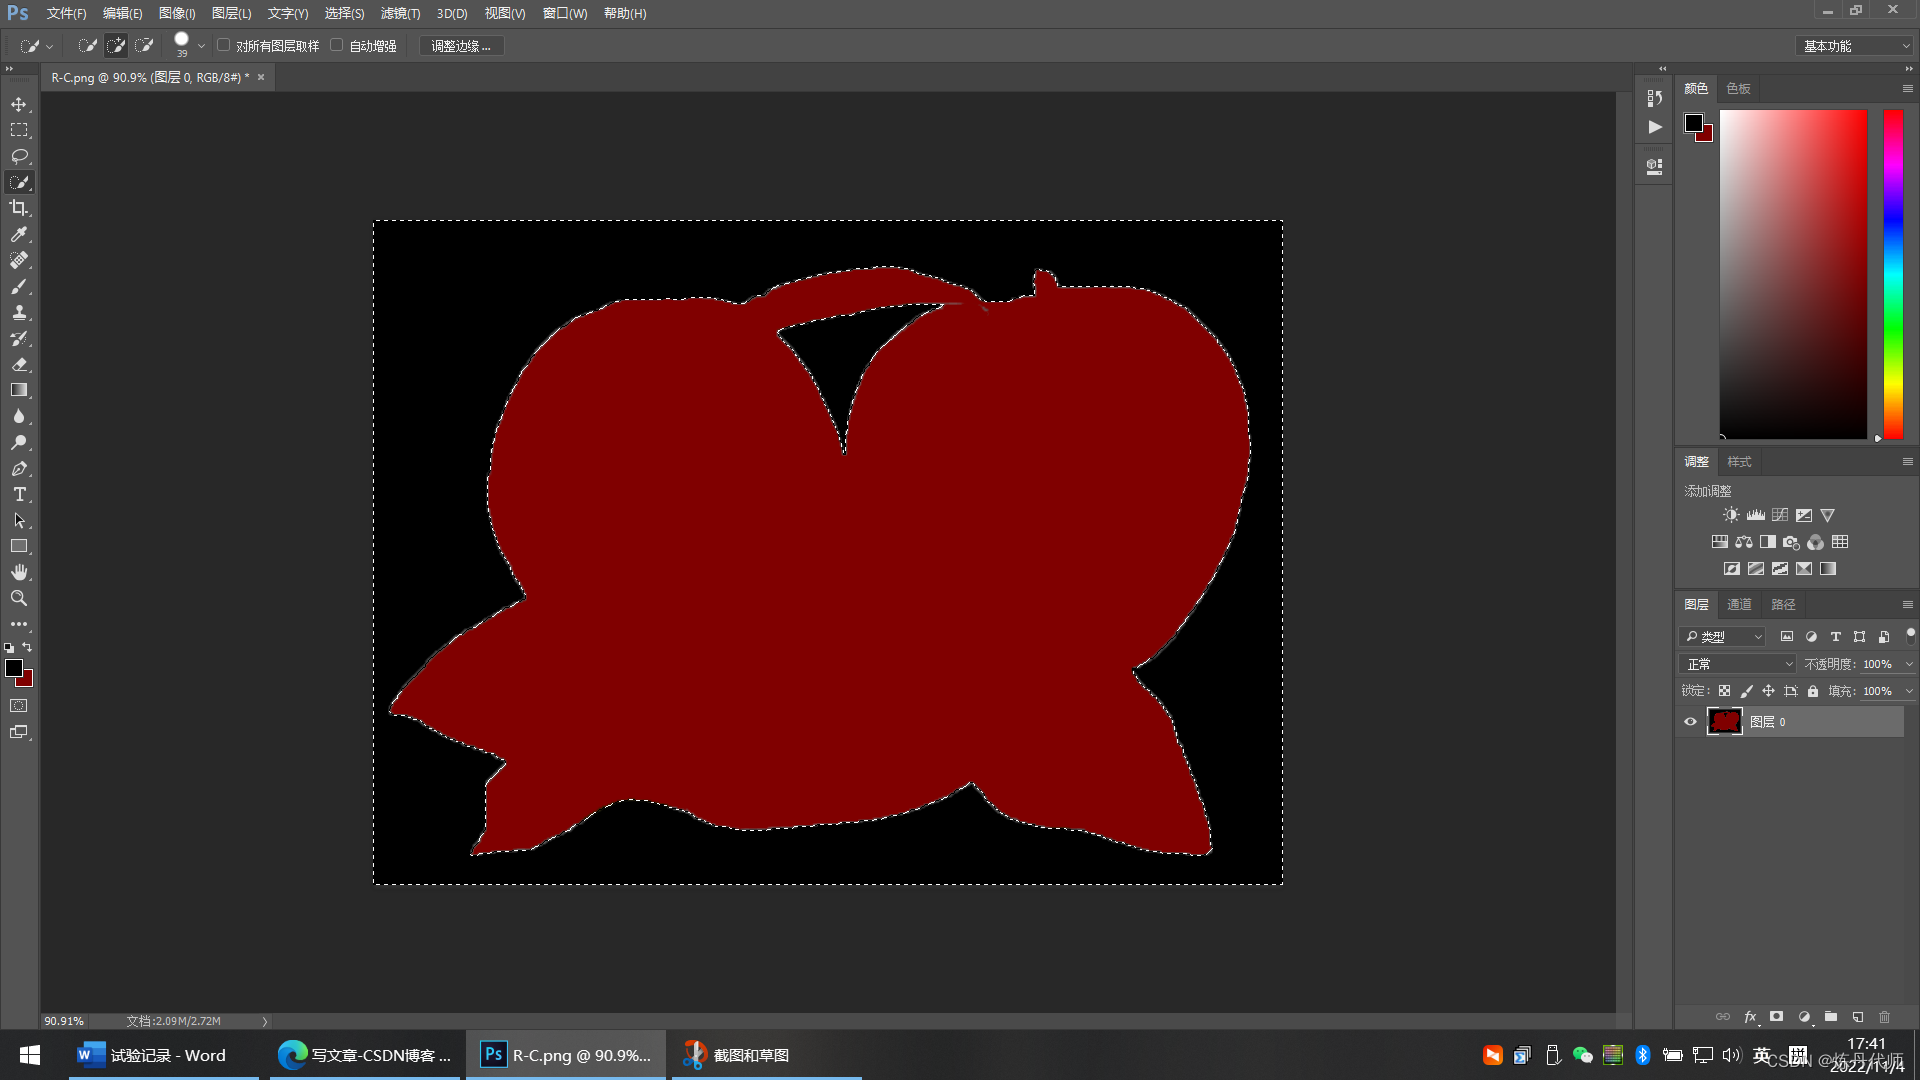Add a Curves adjustment

click(1780, 515)
